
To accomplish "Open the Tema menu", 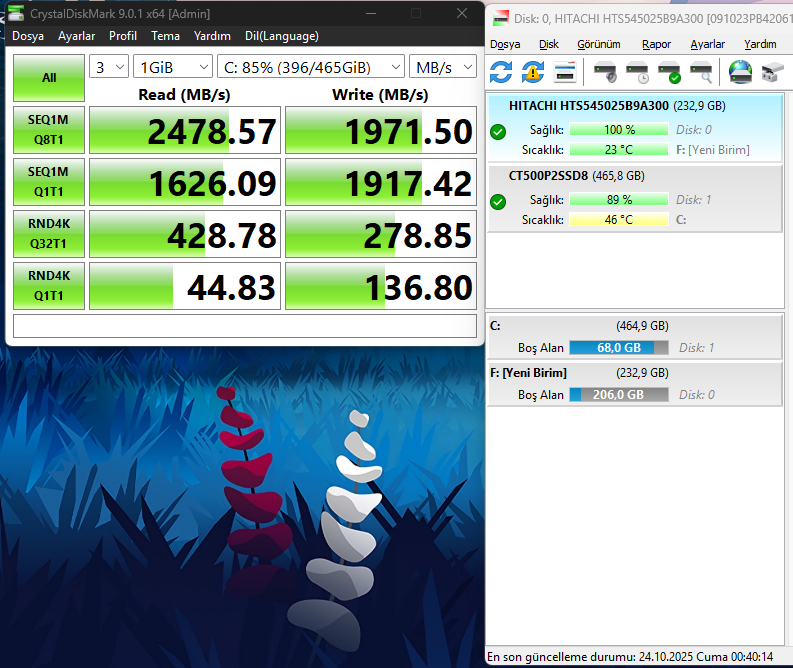I will [165, 36].
